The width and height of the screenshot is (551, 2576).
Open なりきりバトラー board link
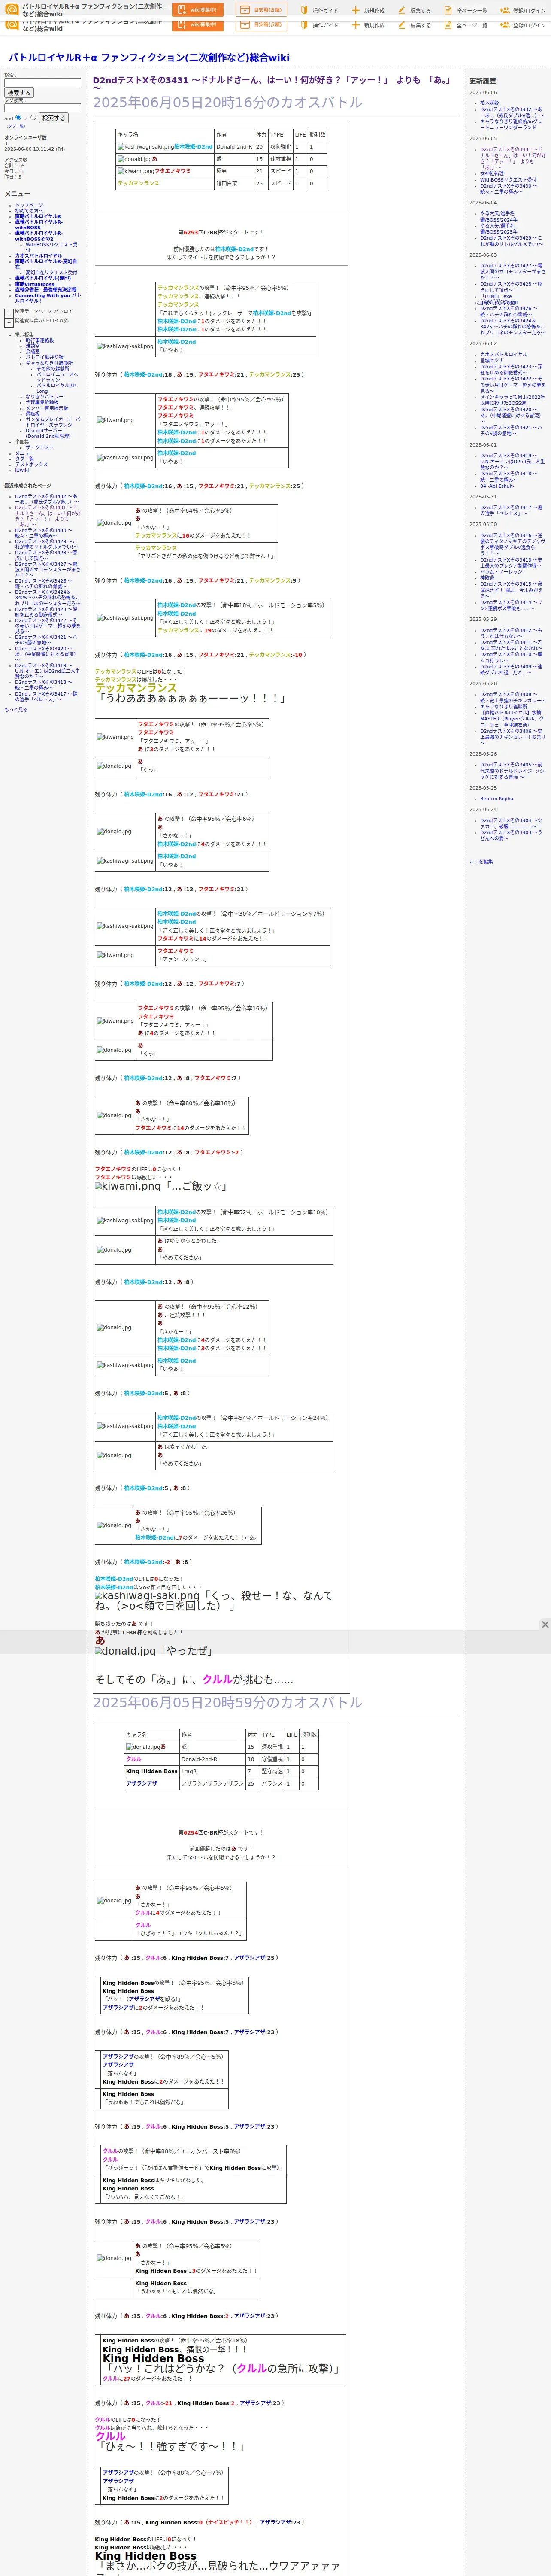tap(44, 397)
